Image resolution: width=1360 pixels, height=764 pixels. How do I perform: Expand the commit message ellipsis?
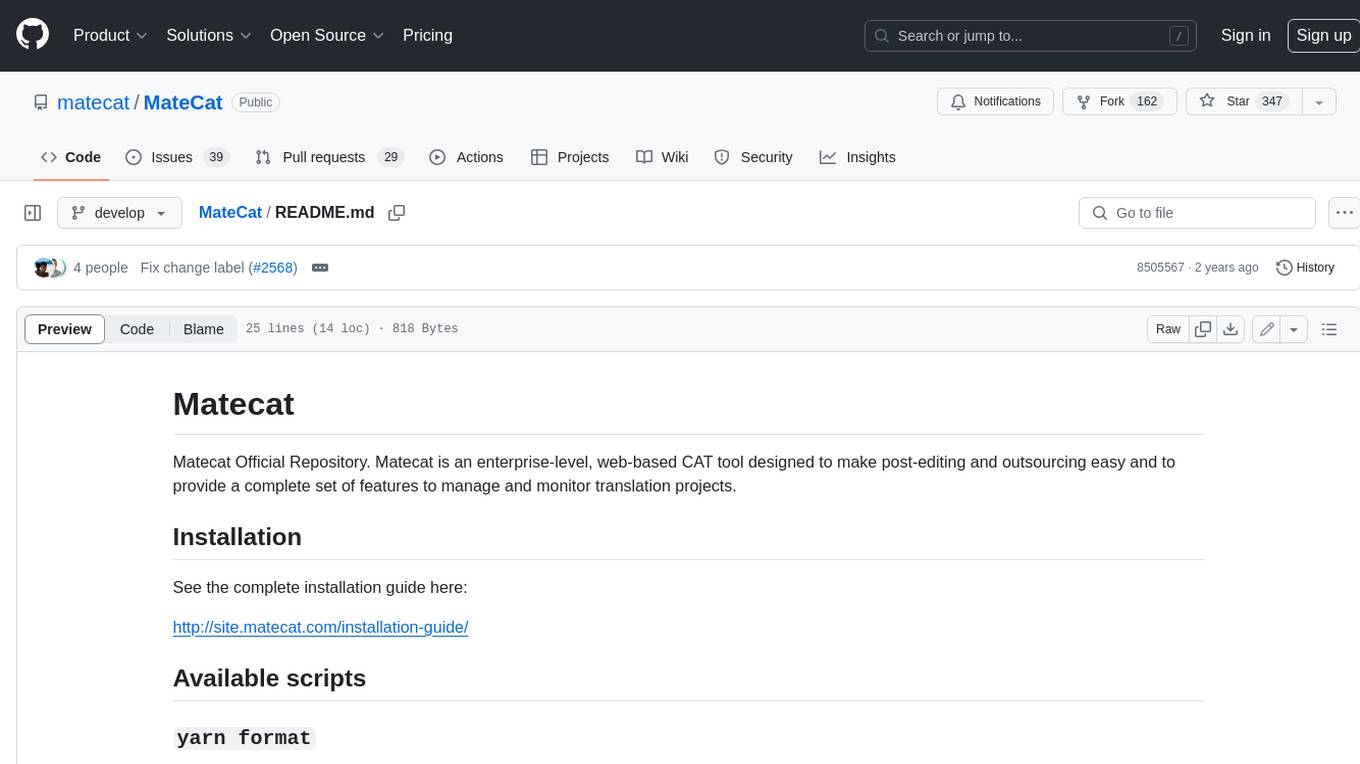(x=320, y=267)
